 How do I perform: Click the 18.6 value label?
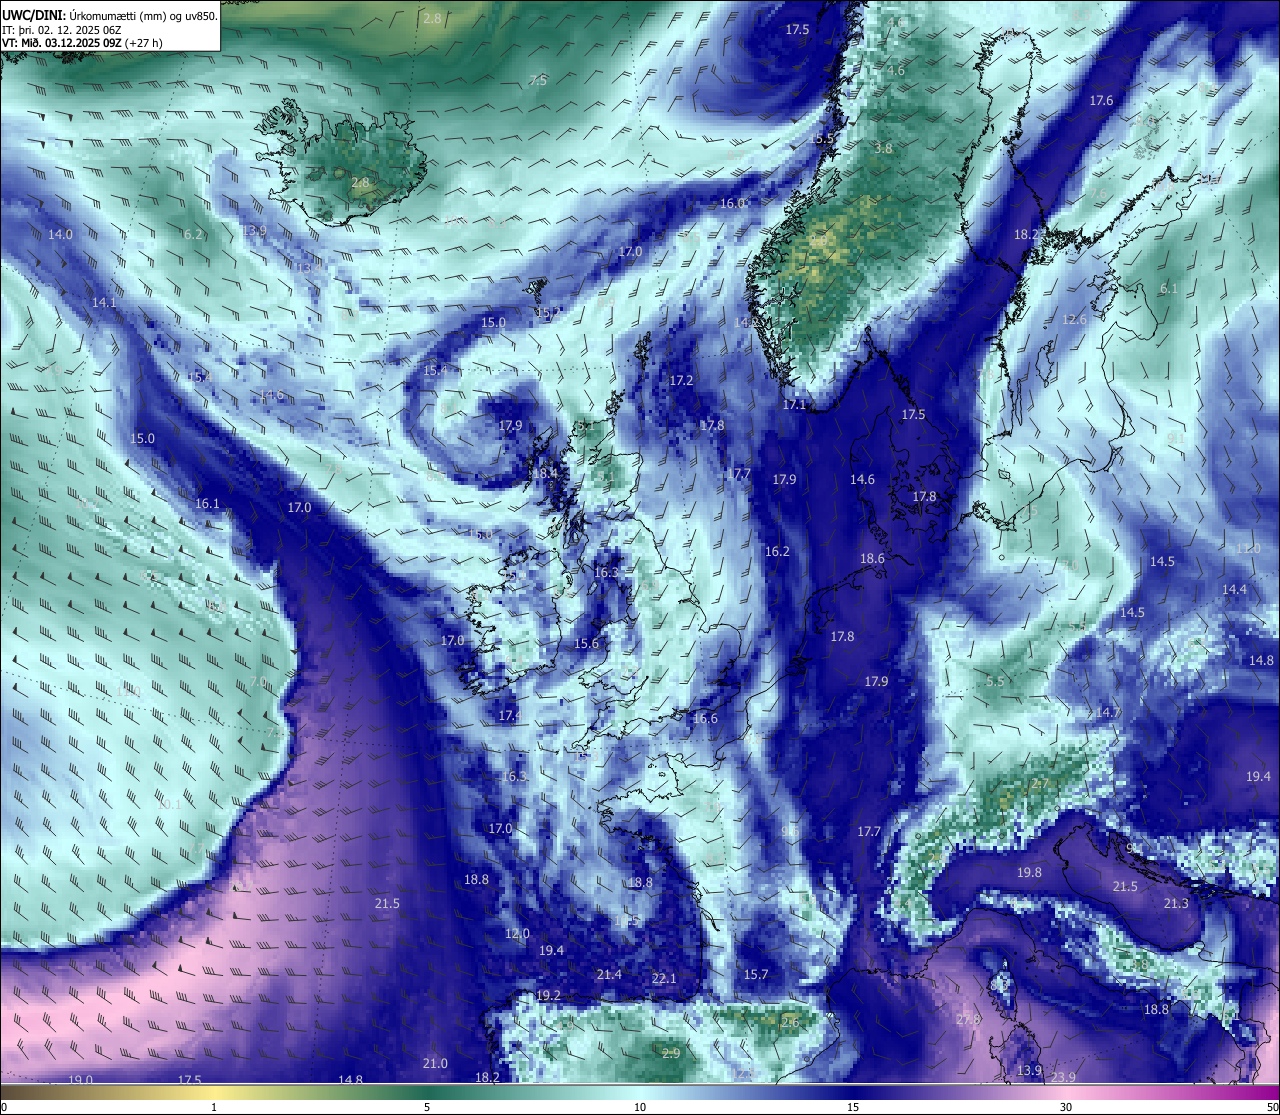(872, 559)
